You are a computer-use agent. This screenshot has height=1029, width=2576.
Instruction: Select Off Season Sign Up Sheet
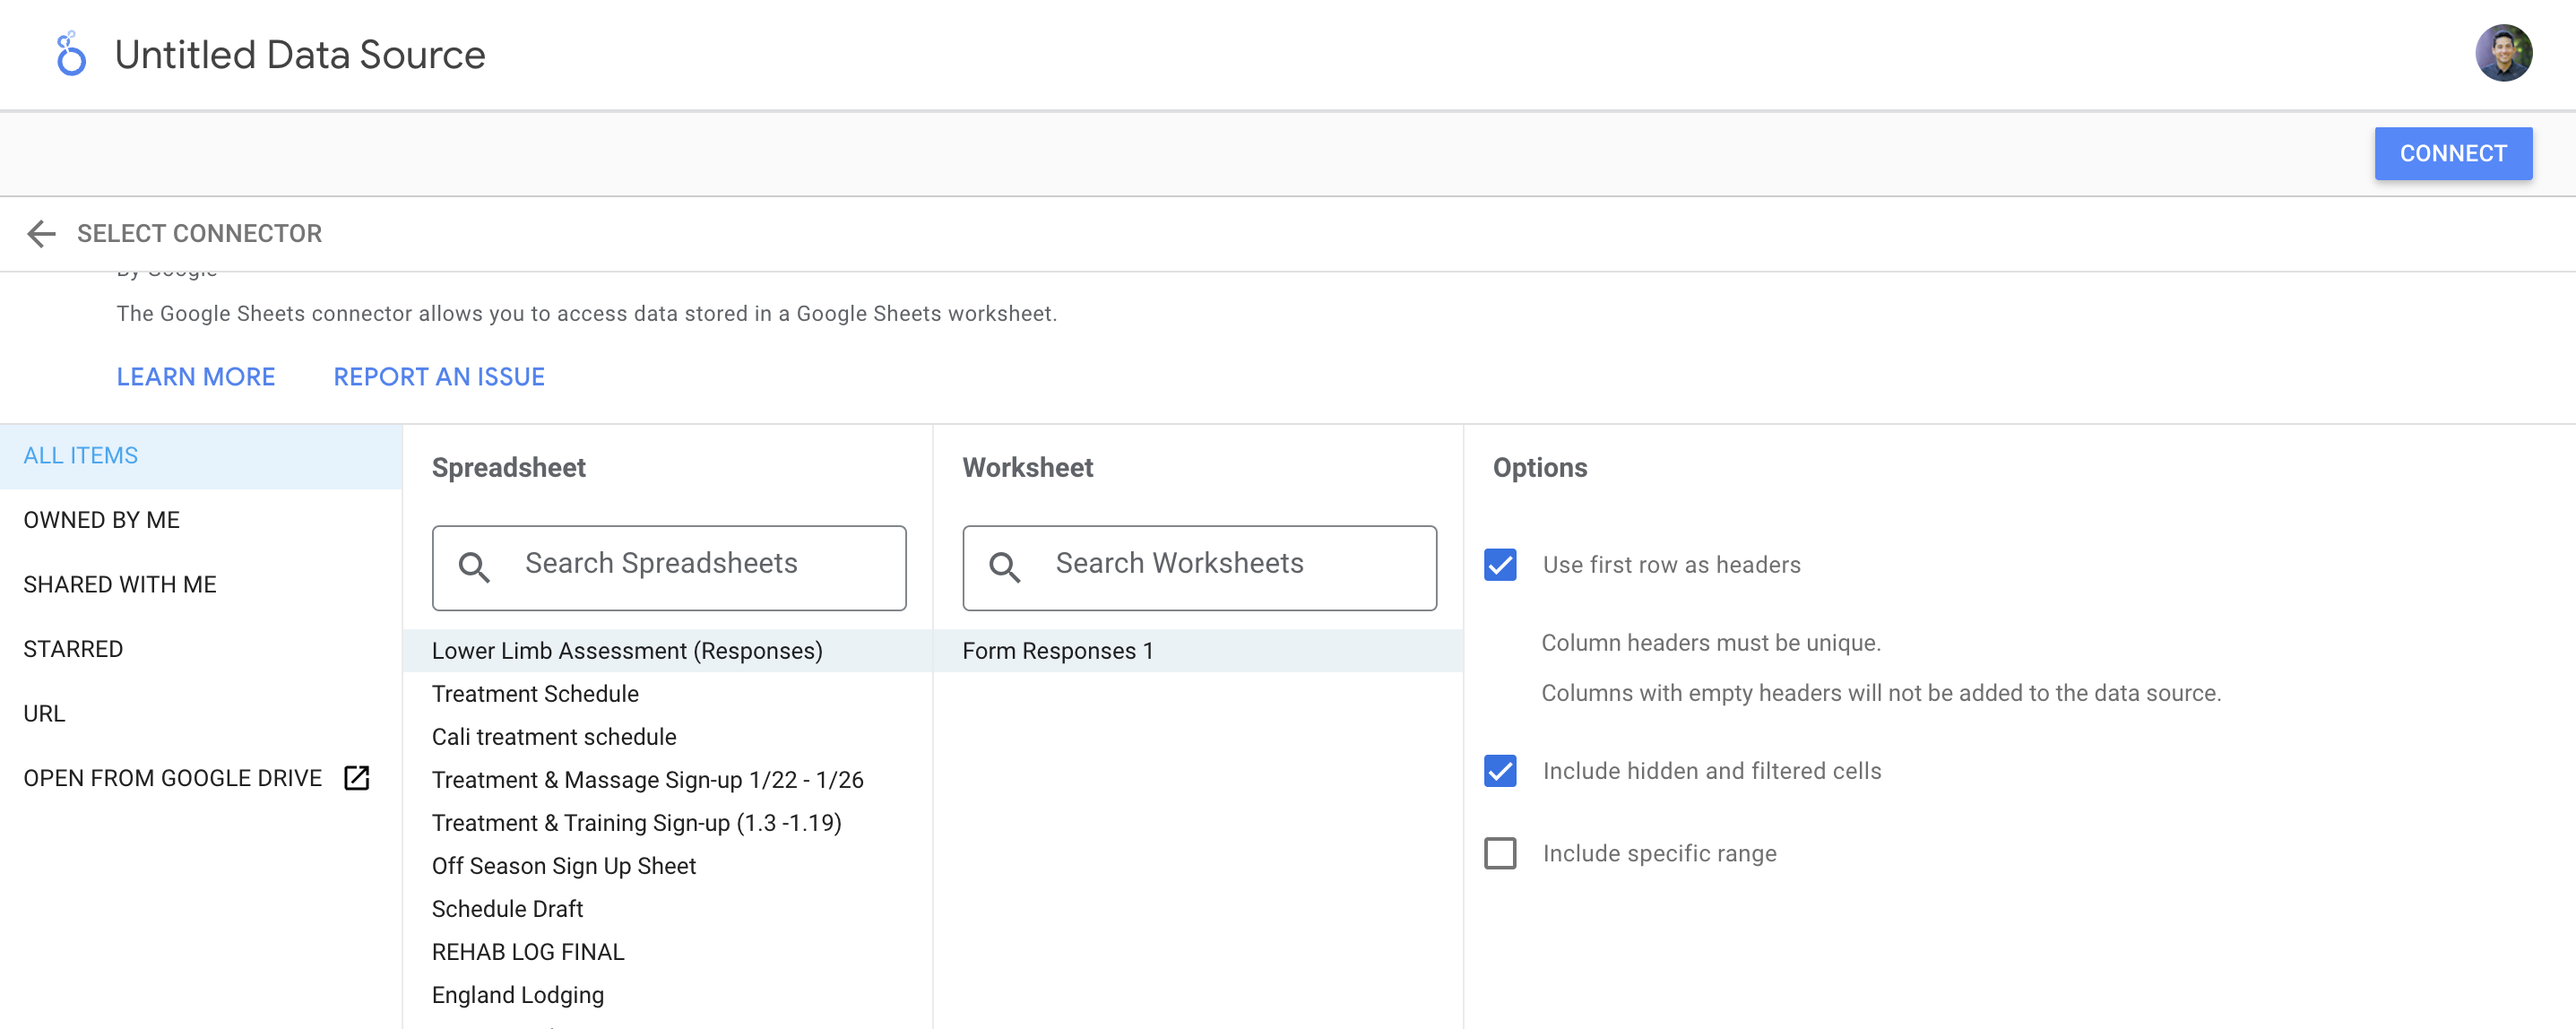tap(667, 866)
